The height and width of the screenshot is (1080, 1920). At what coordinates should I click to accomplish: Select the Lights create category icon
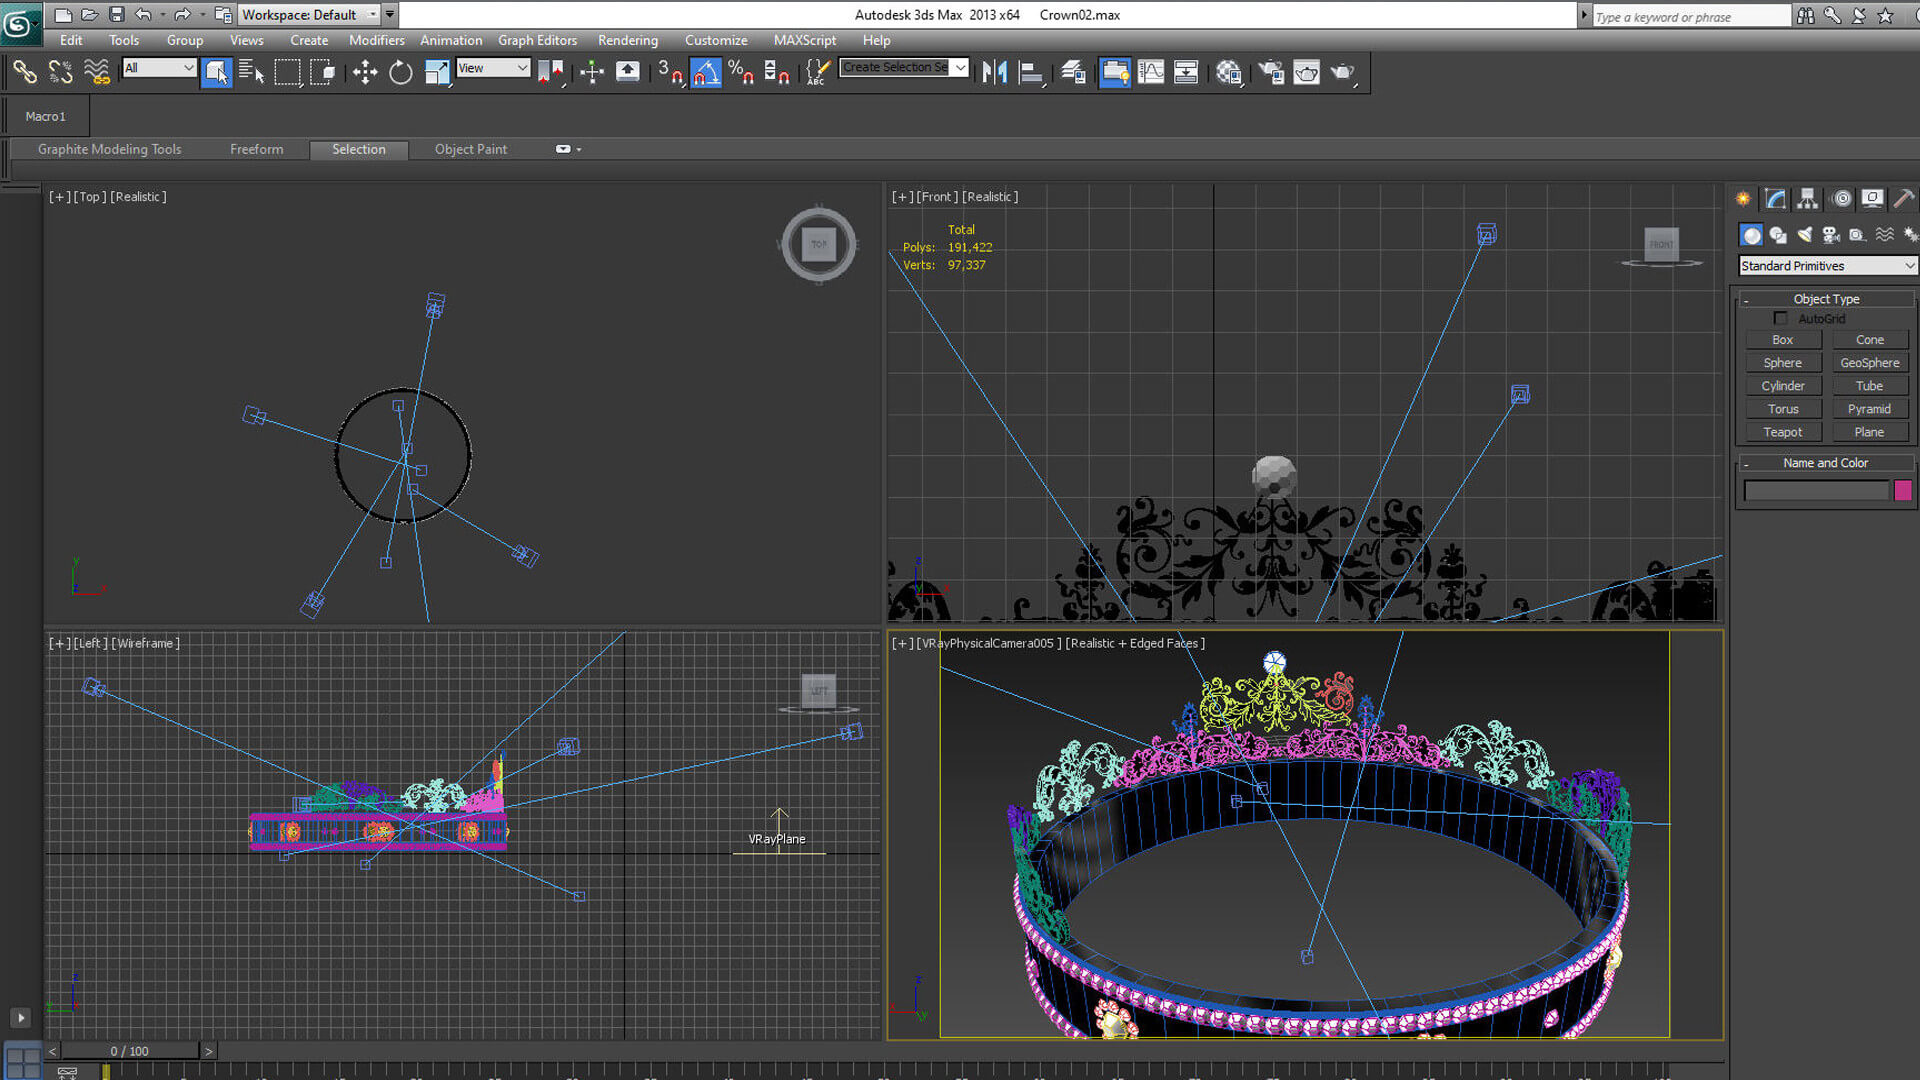click(1805, 235)
